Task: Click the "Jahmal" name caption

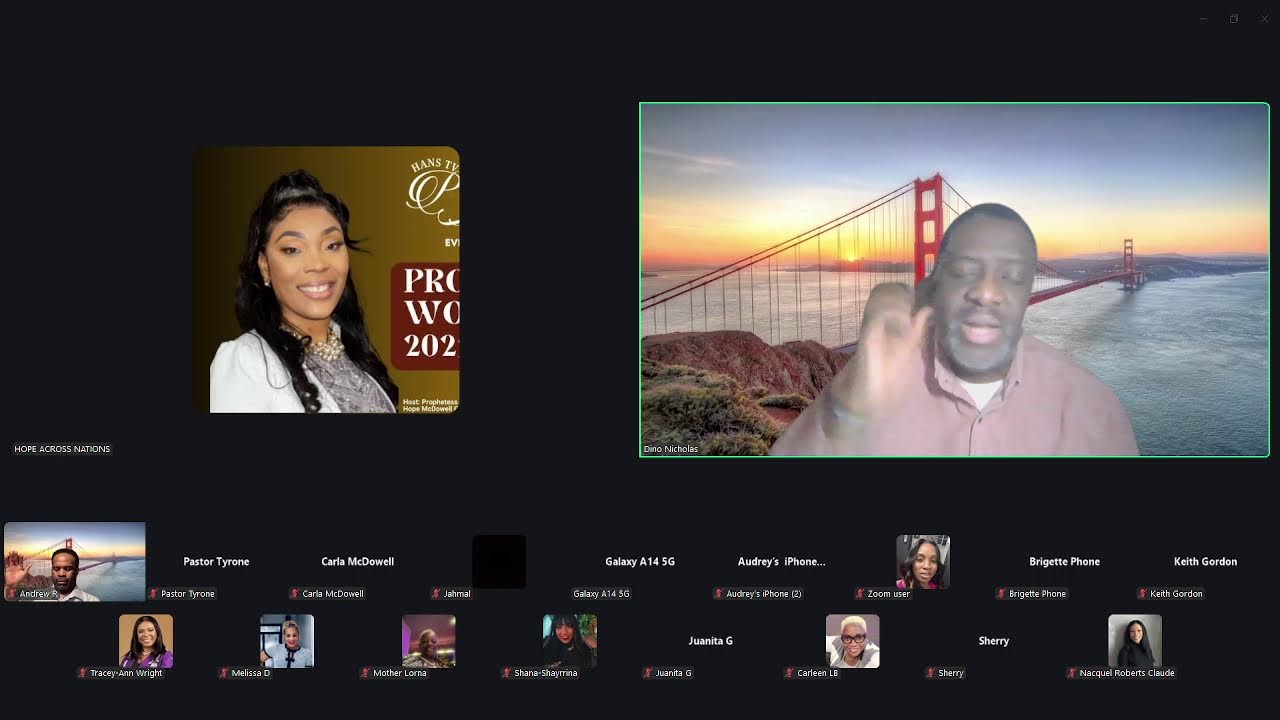Action: pos(457,594)
